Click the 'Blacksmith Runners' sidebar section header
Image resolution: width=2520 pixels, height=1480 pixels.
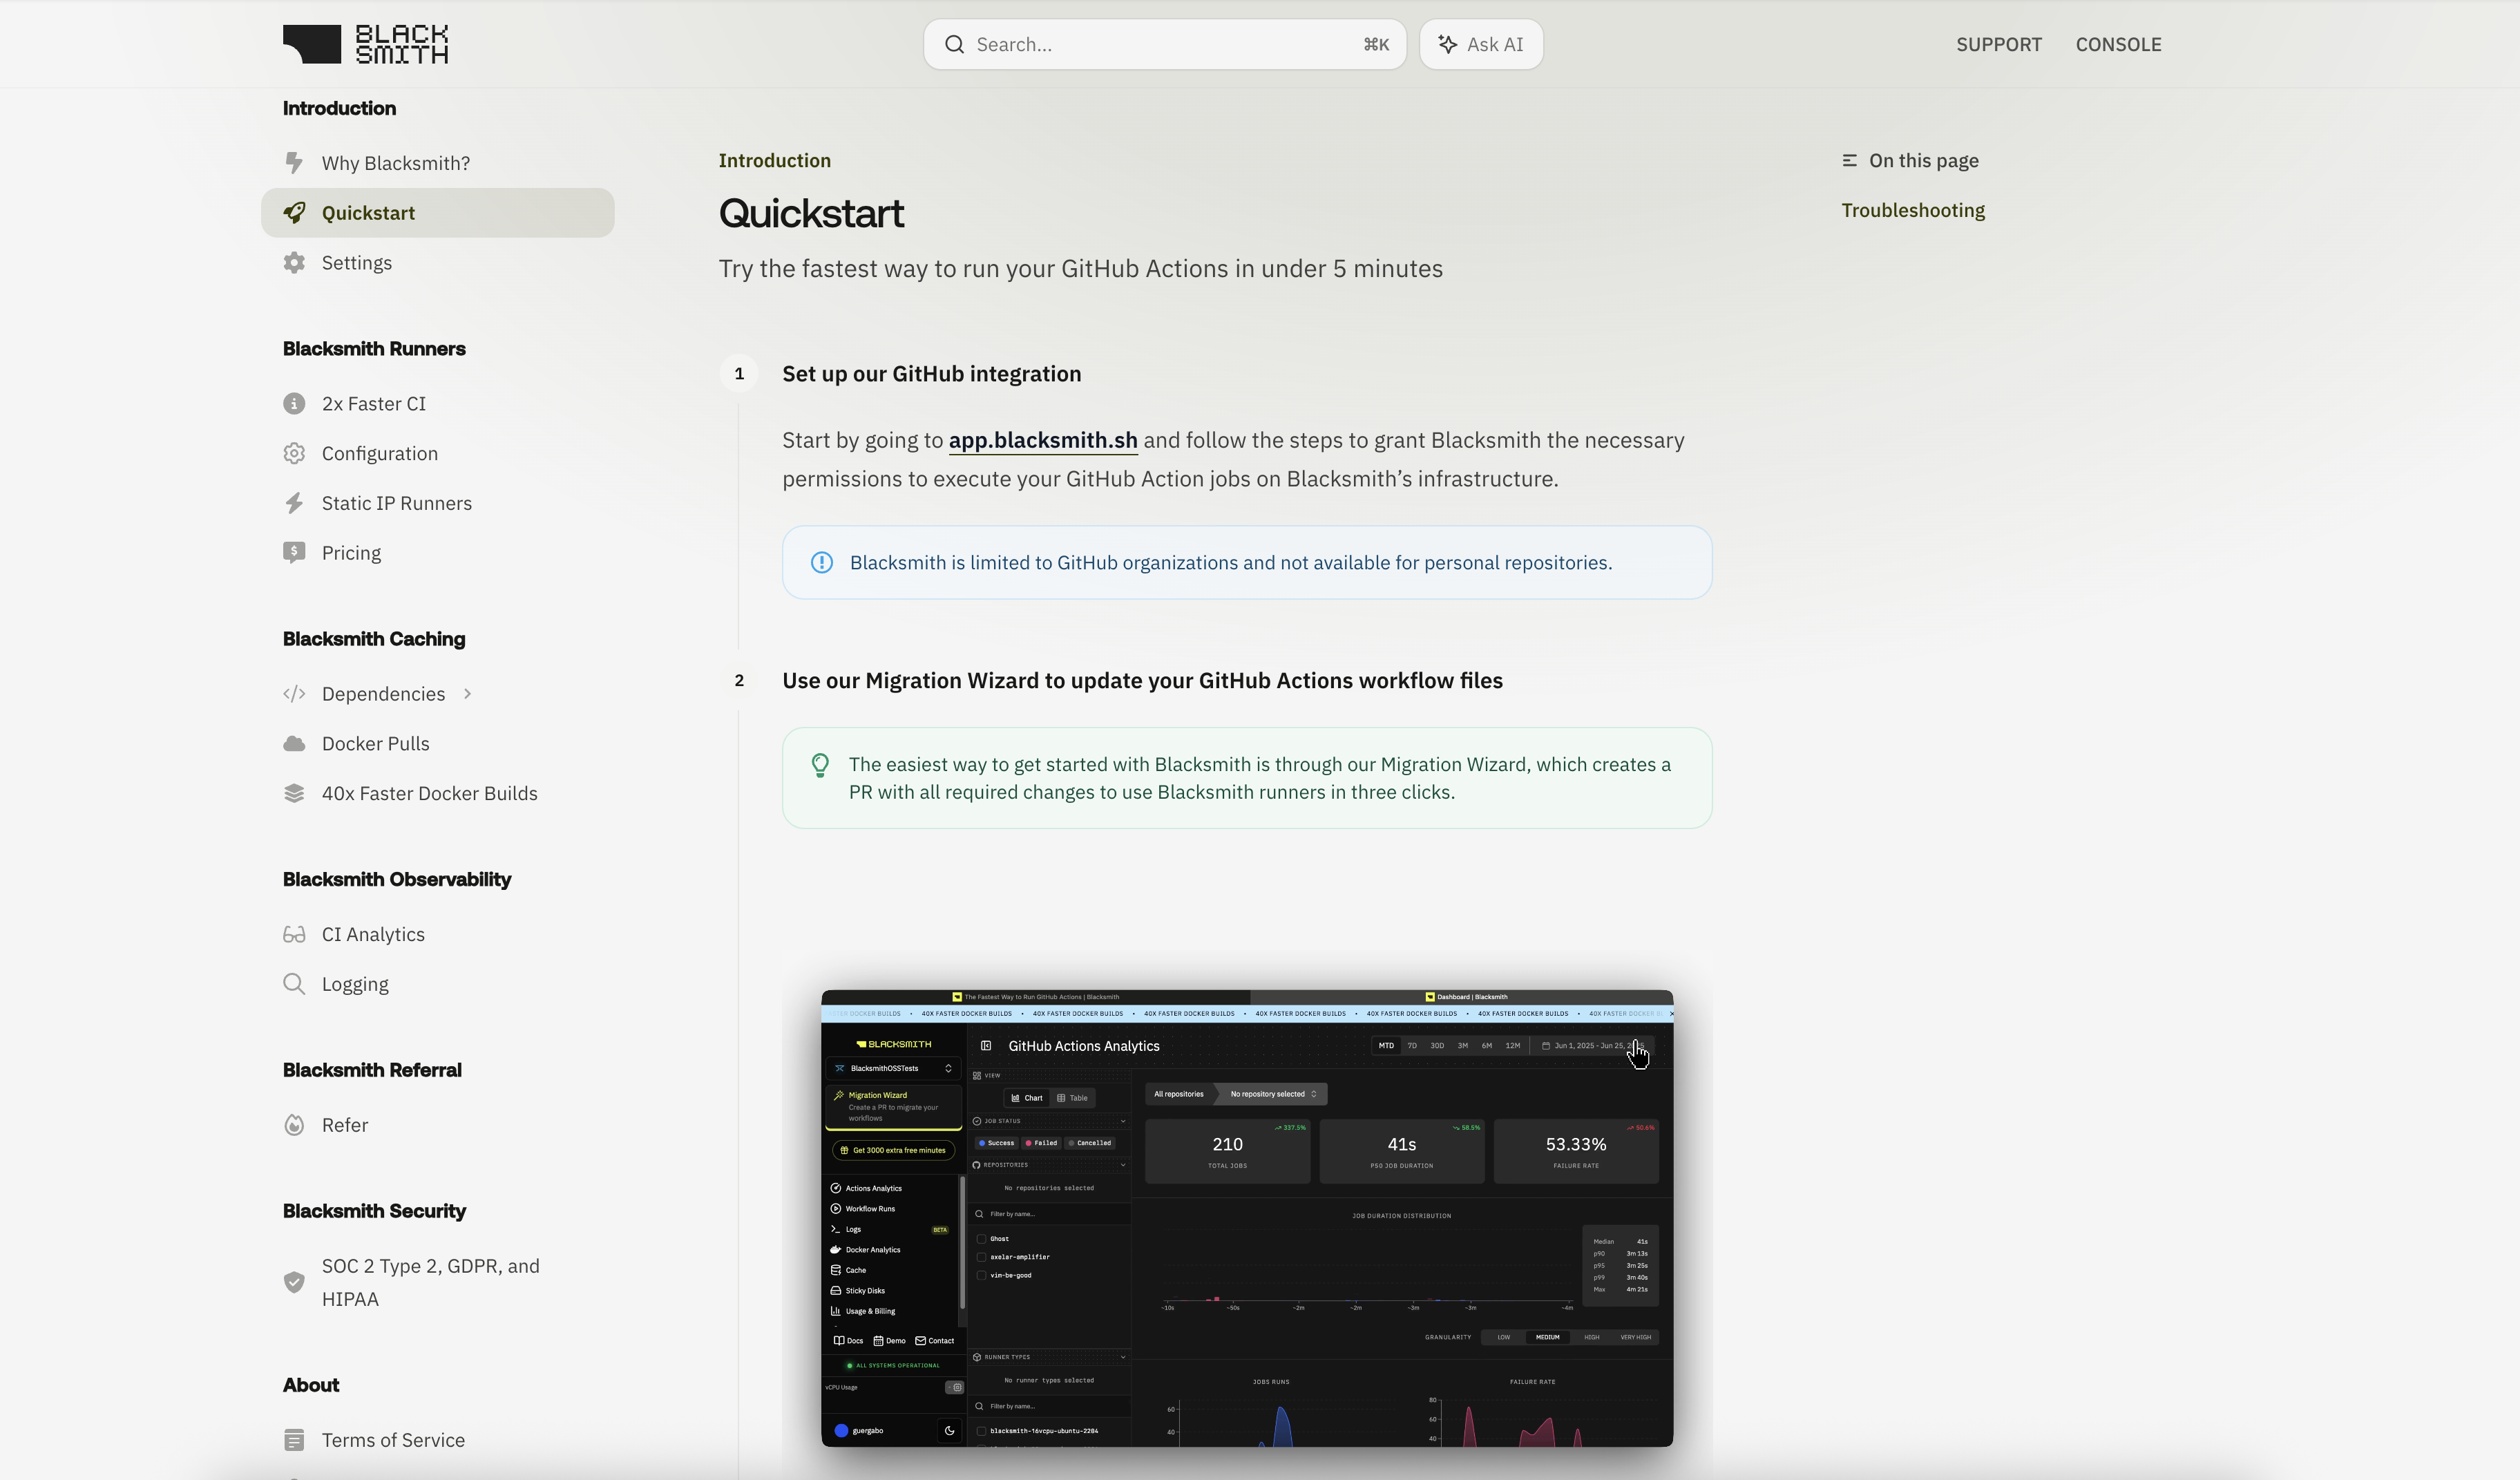374,349
